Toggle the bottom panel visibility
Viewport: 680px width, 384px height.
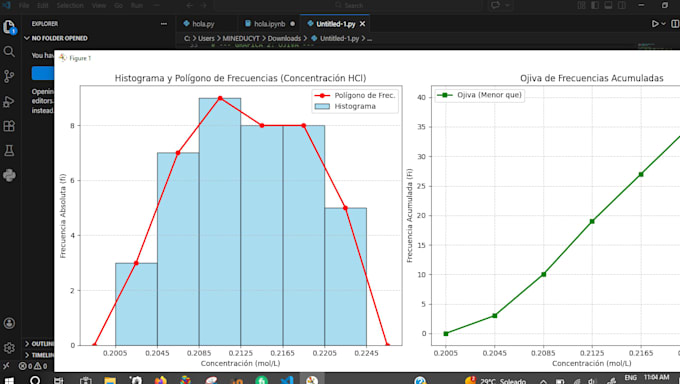click(x=608, y=5)
